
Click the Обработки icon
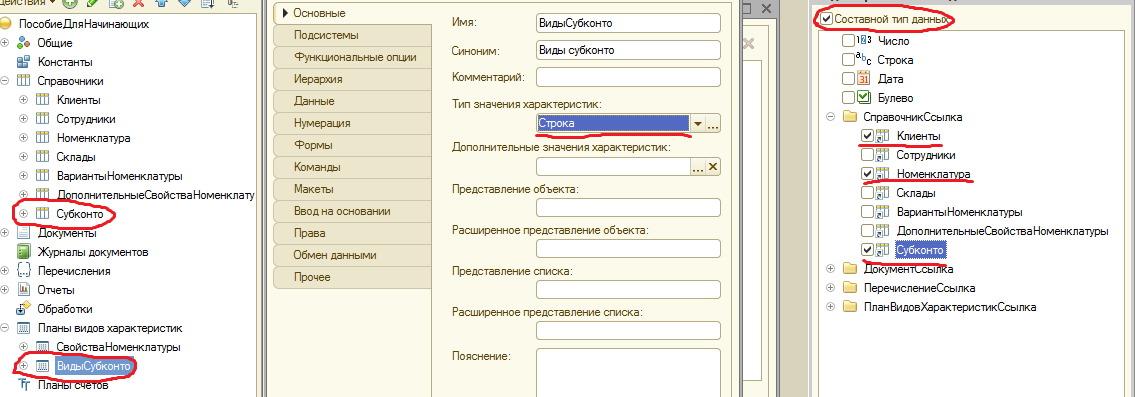[23, 309]
